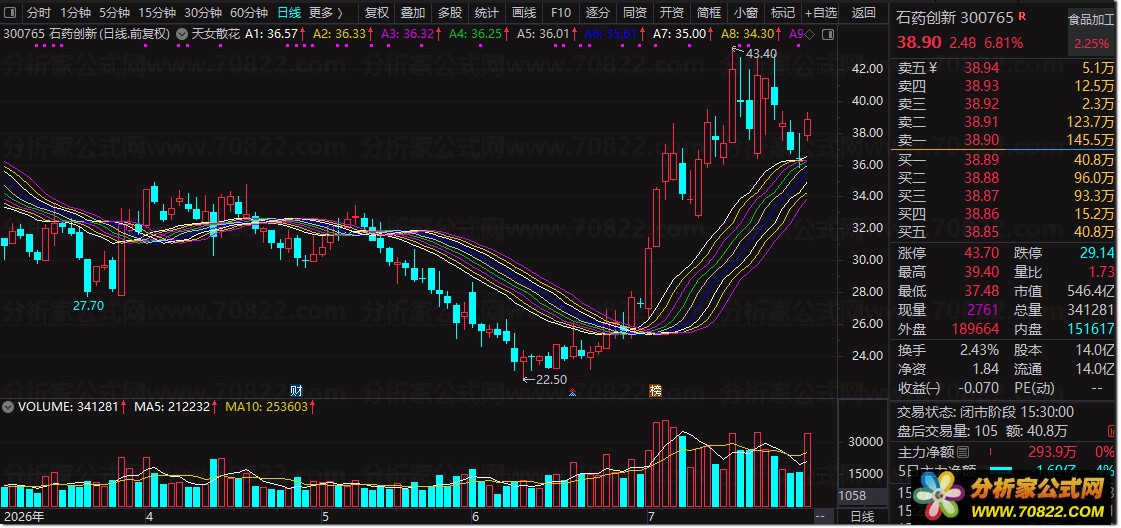This screenshot has height=528, width=1121.
Task: Click the 叠加 overlay button
Action: 413,13
